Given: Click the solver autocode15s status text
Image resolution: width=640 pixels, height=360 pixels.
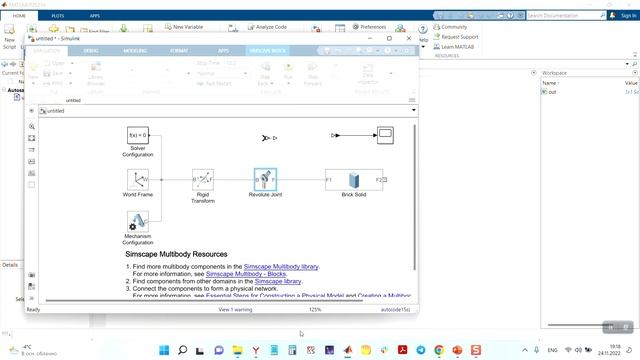Looking at the screenshot, I should click(x=395, y=310).
